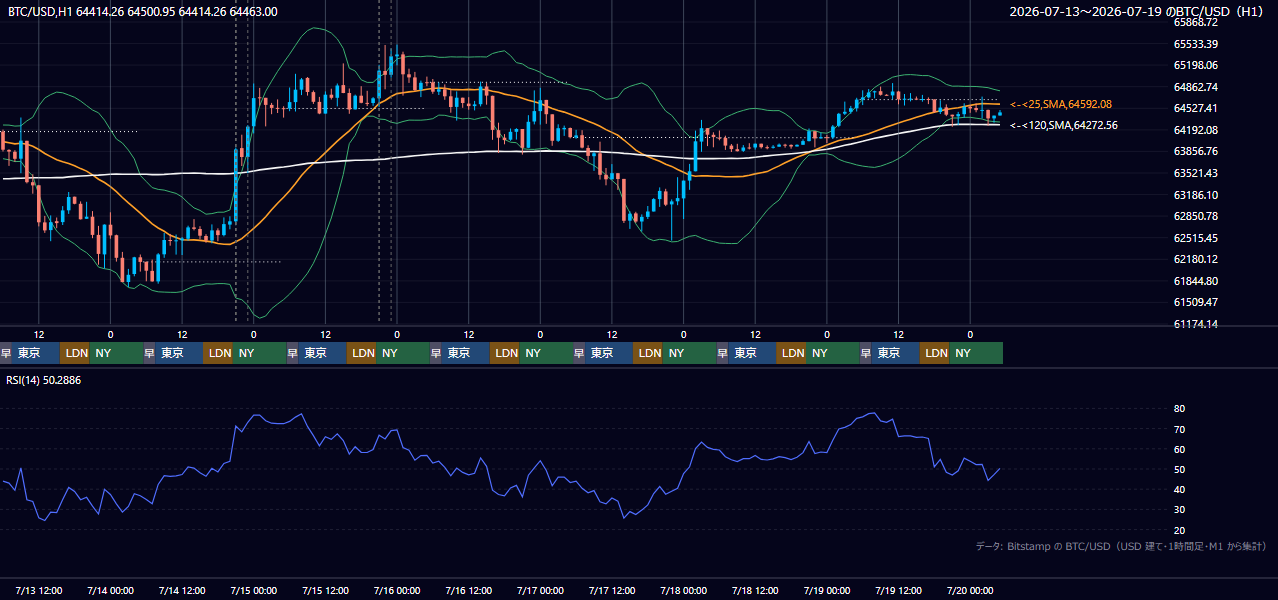
Task: Select the 7/17 00:00 date label
Action: click(540, 590)
